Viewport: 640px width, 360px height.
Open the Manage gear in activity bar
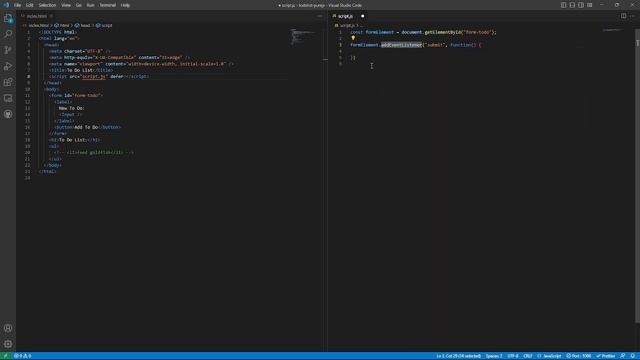coord(8,344)
